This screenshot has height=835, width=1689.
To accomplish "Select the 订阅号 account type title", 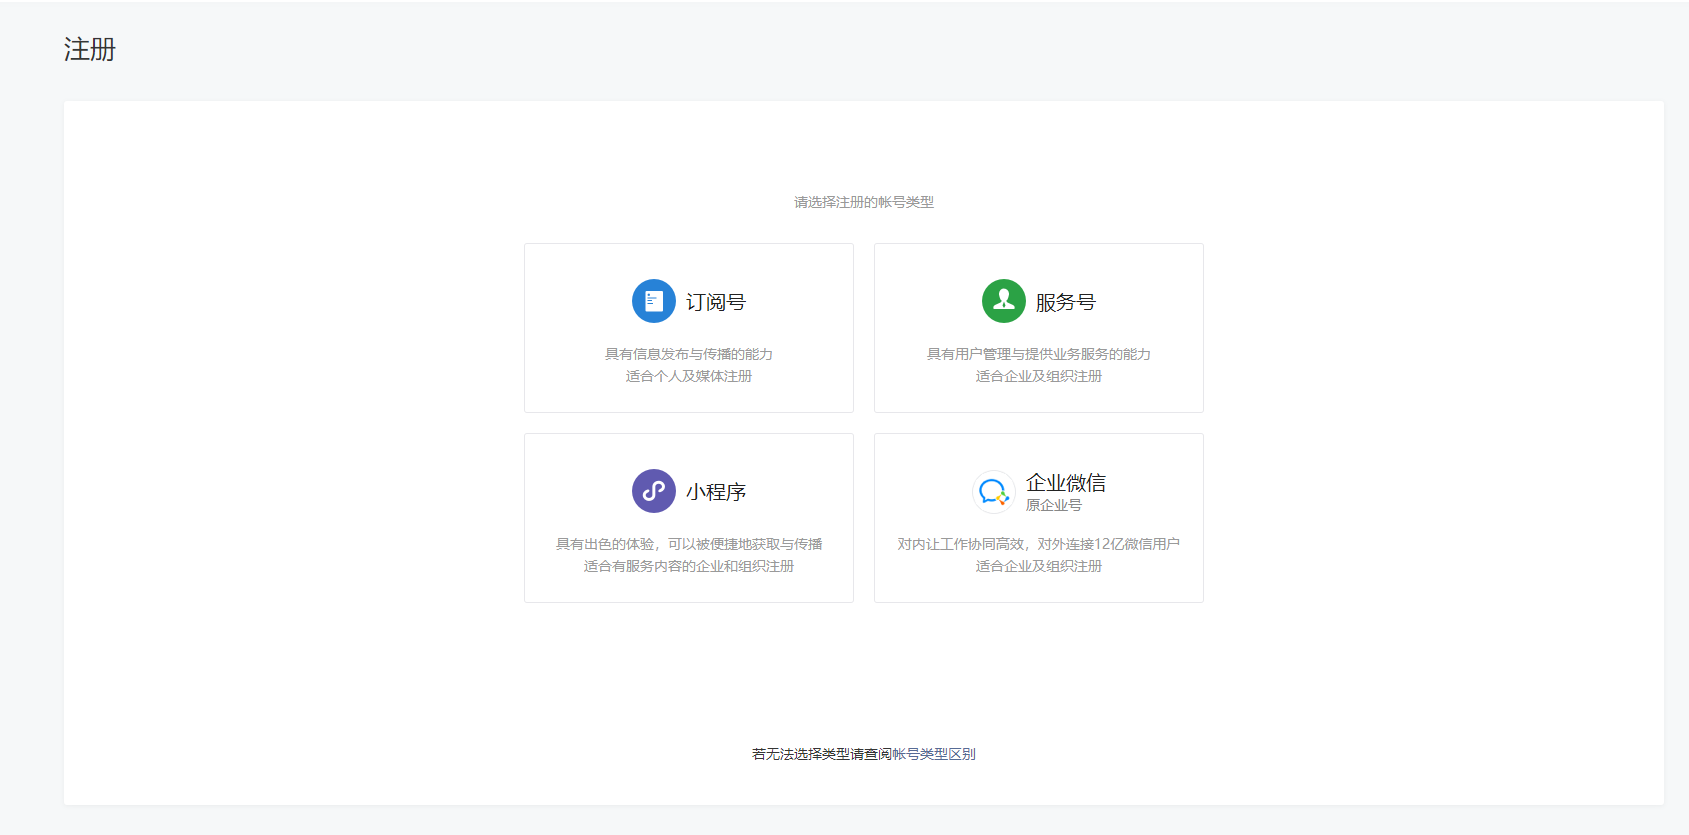I will 716,302.
